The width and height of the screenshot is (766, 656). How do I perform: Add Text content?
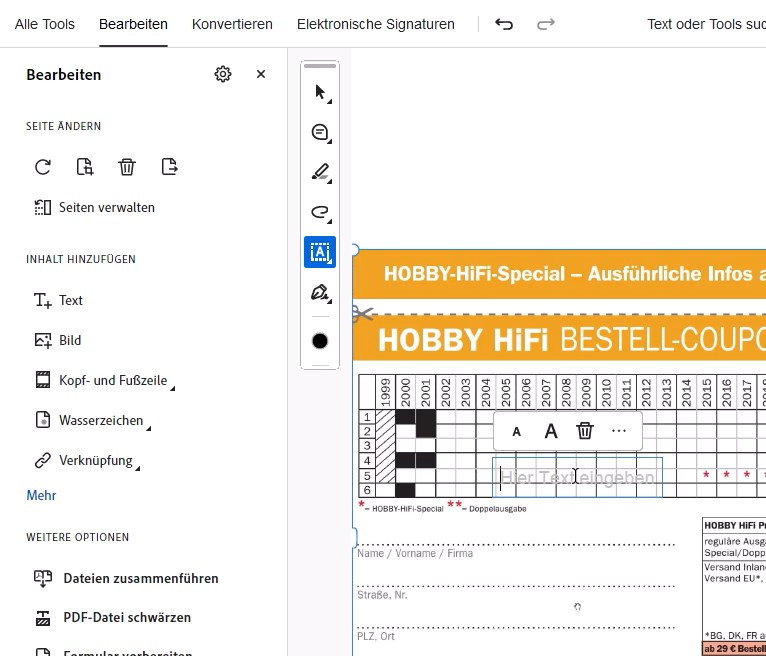coord(58,300)
